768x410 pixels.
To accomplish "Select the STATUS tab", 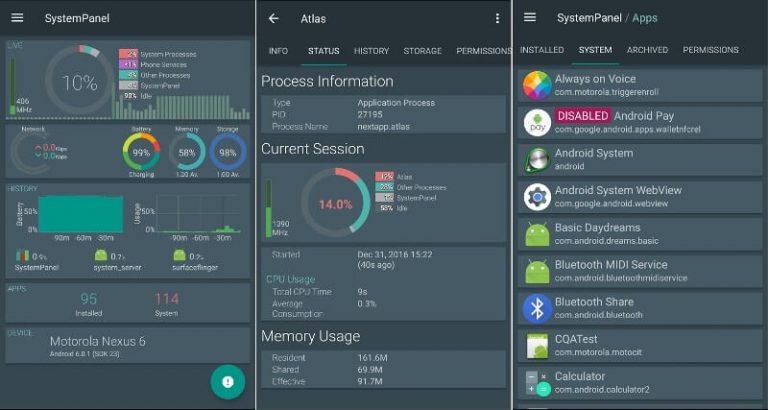I will tap(323, 51).
